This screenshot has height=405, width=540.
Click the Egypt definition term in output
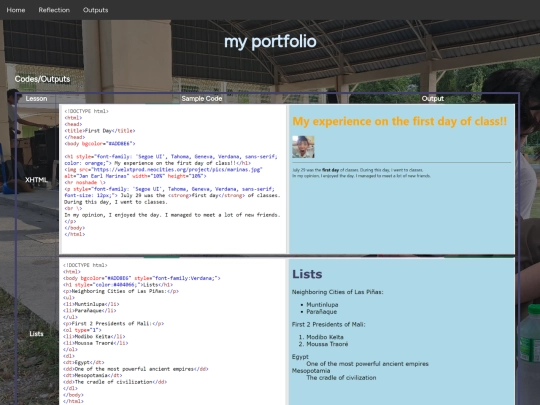click(x=300, y=357)
